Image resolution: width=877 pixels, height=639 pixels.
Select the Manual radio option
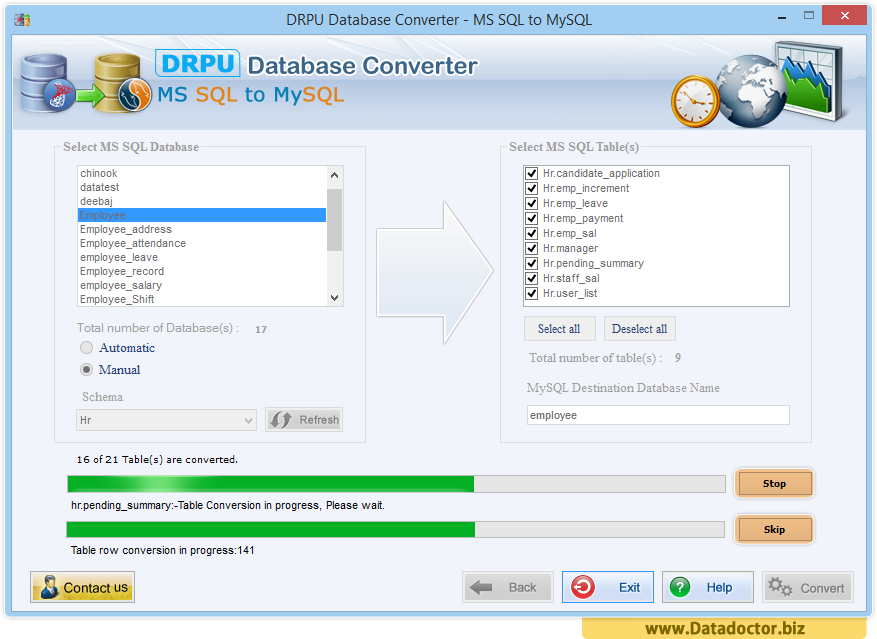pyautogui.click(x=87, y=369)
